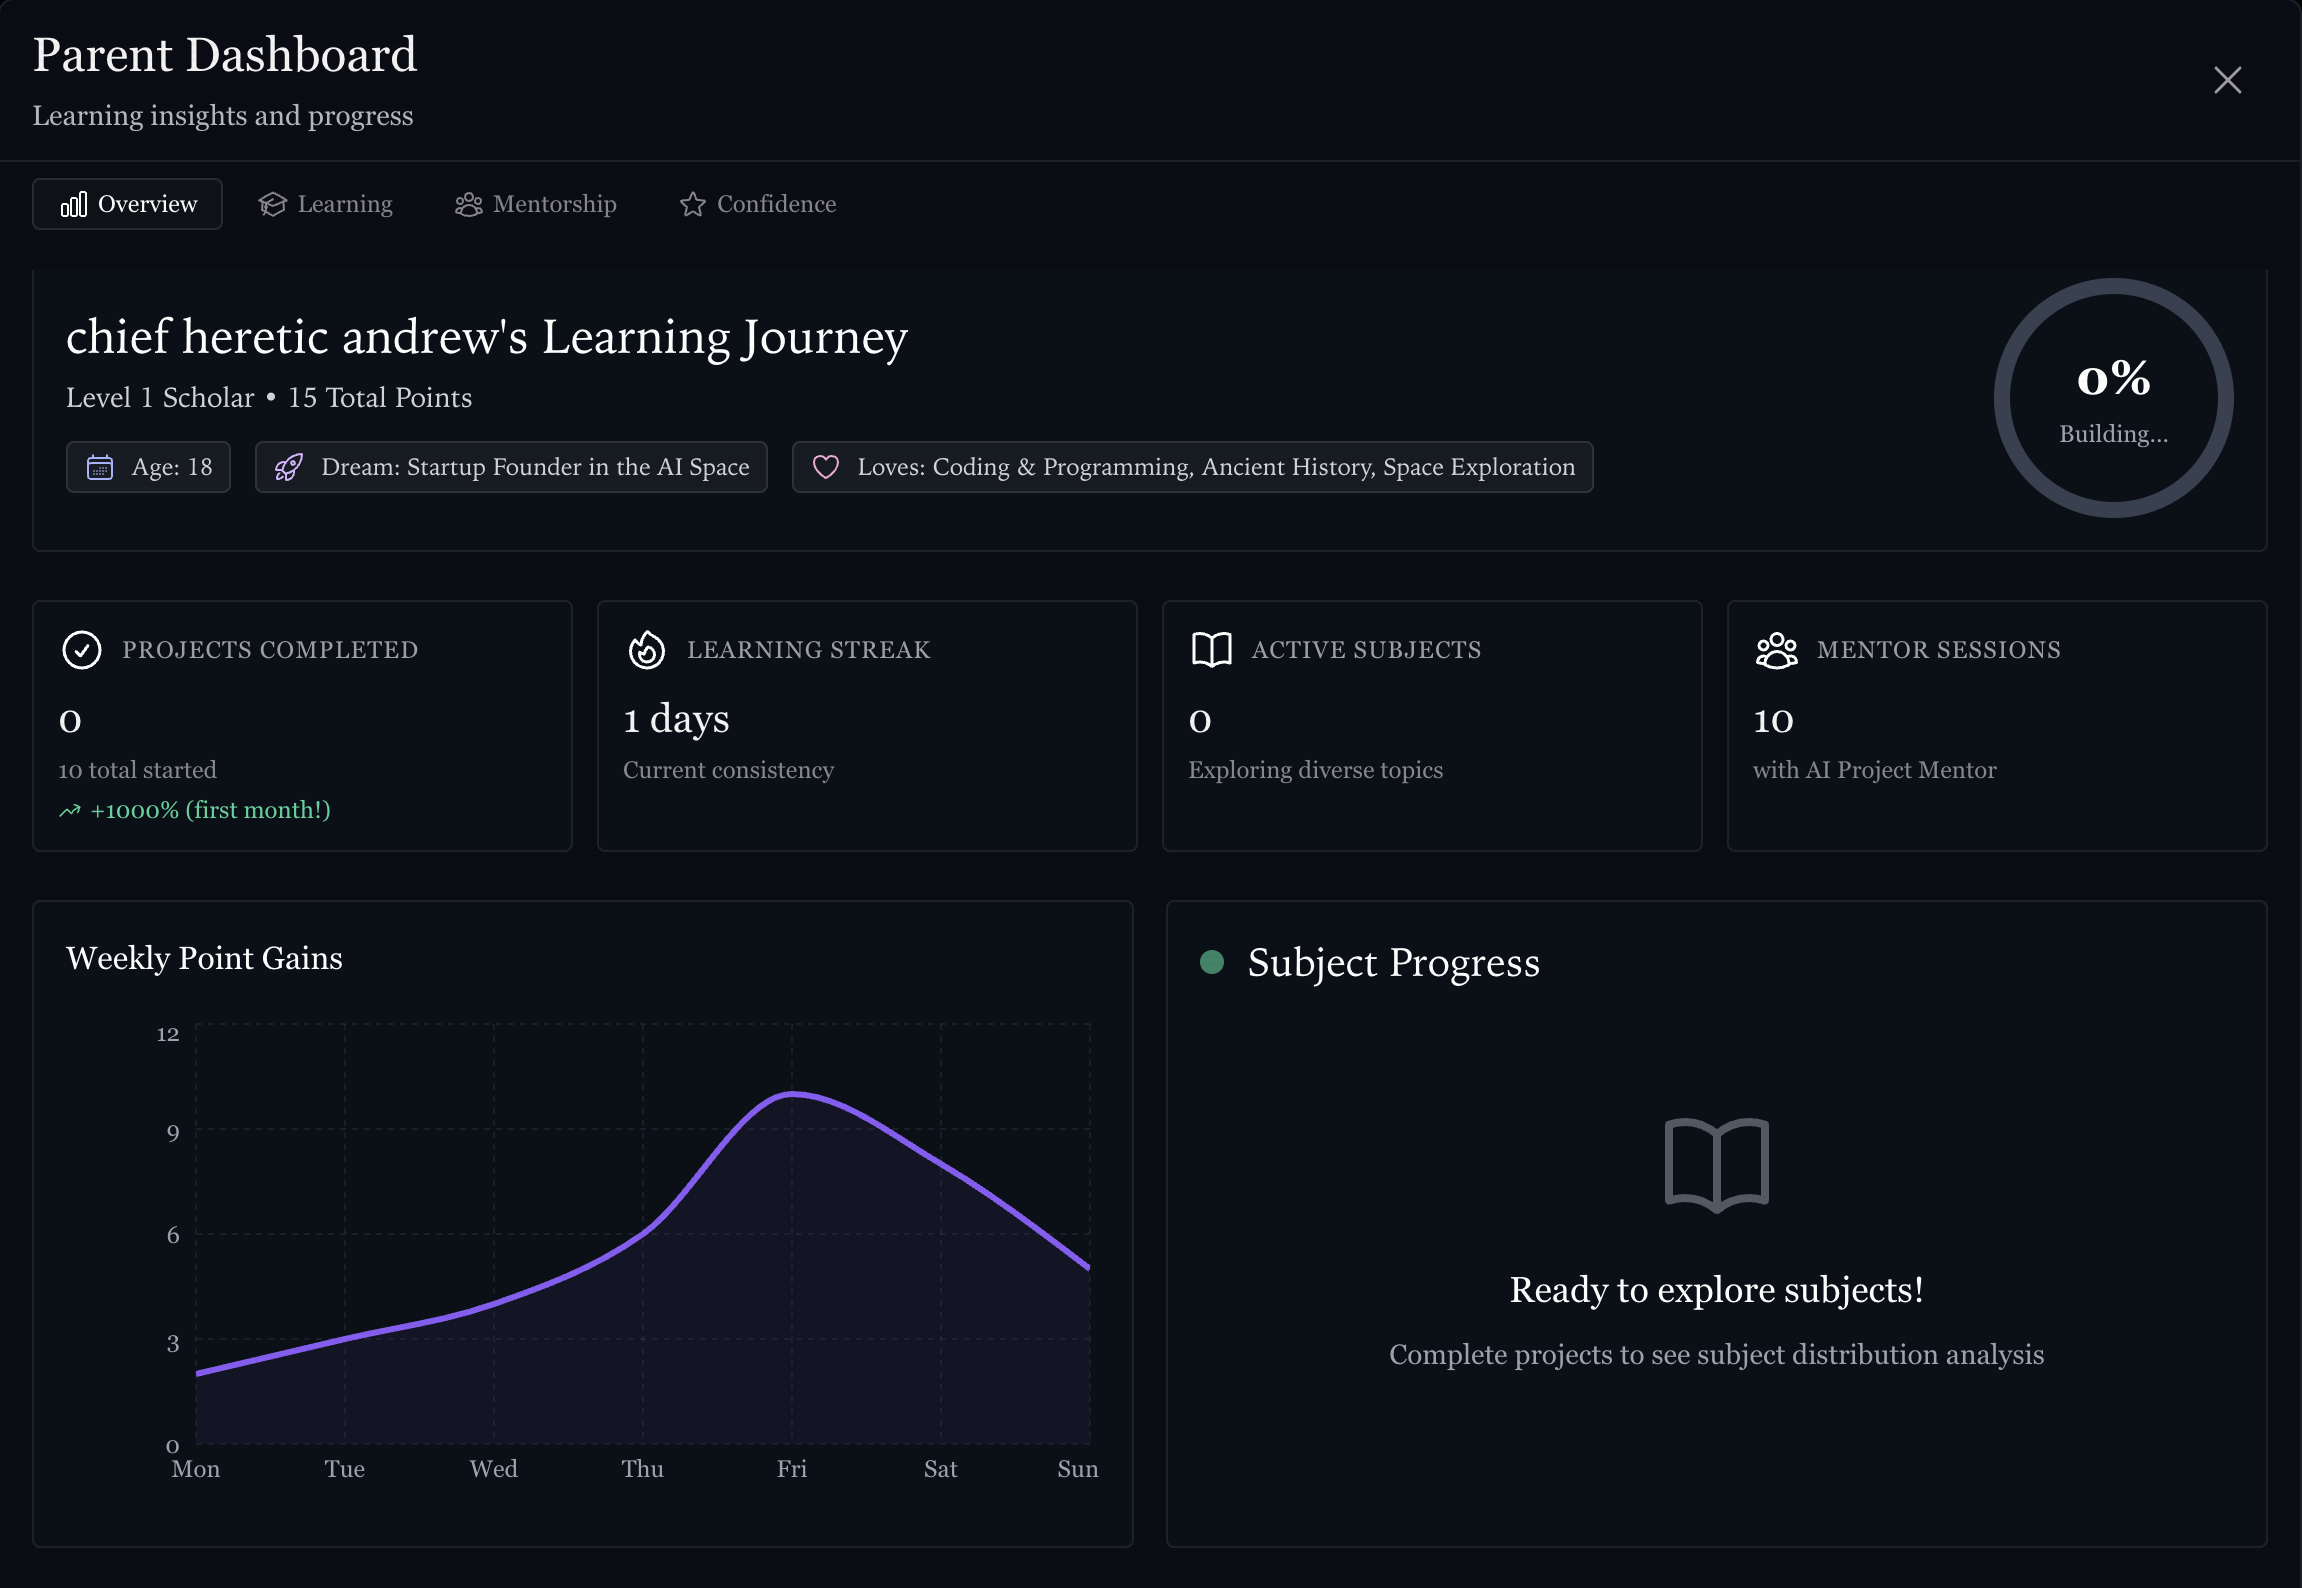The width and height of the screenshot is (2302, 1588).
Task: Click the flame icon for Learning Streak
Action: [x=645, y=650]
